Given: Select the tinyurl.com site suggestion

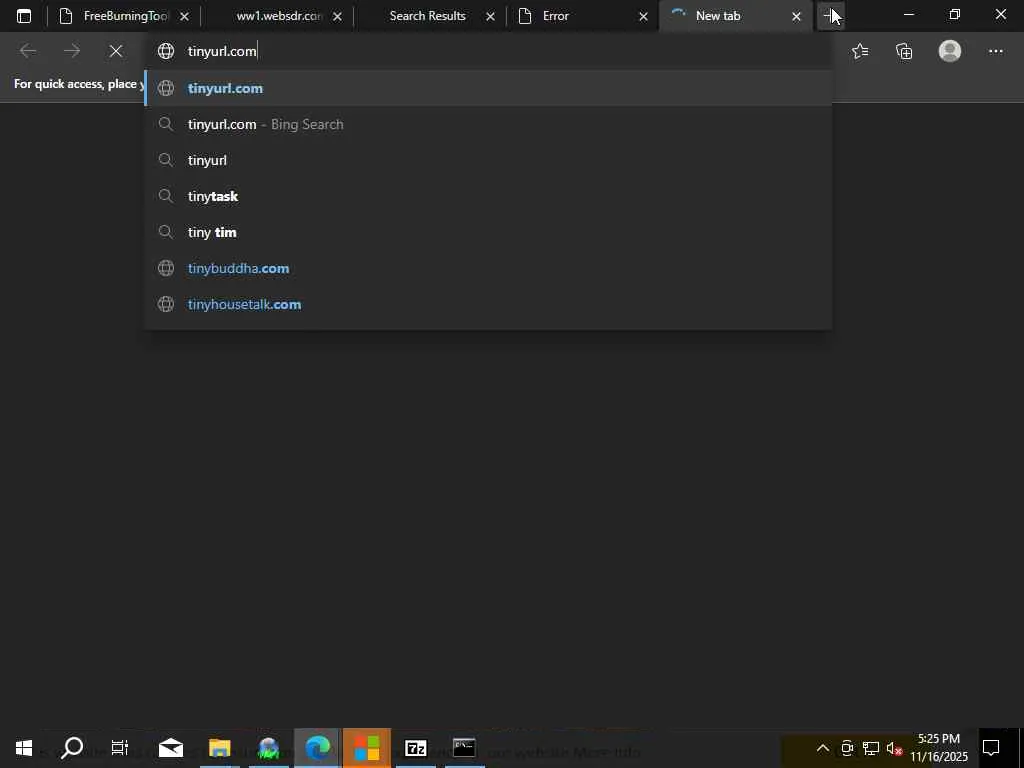Looking at the screenshot, I should (488, 88).
